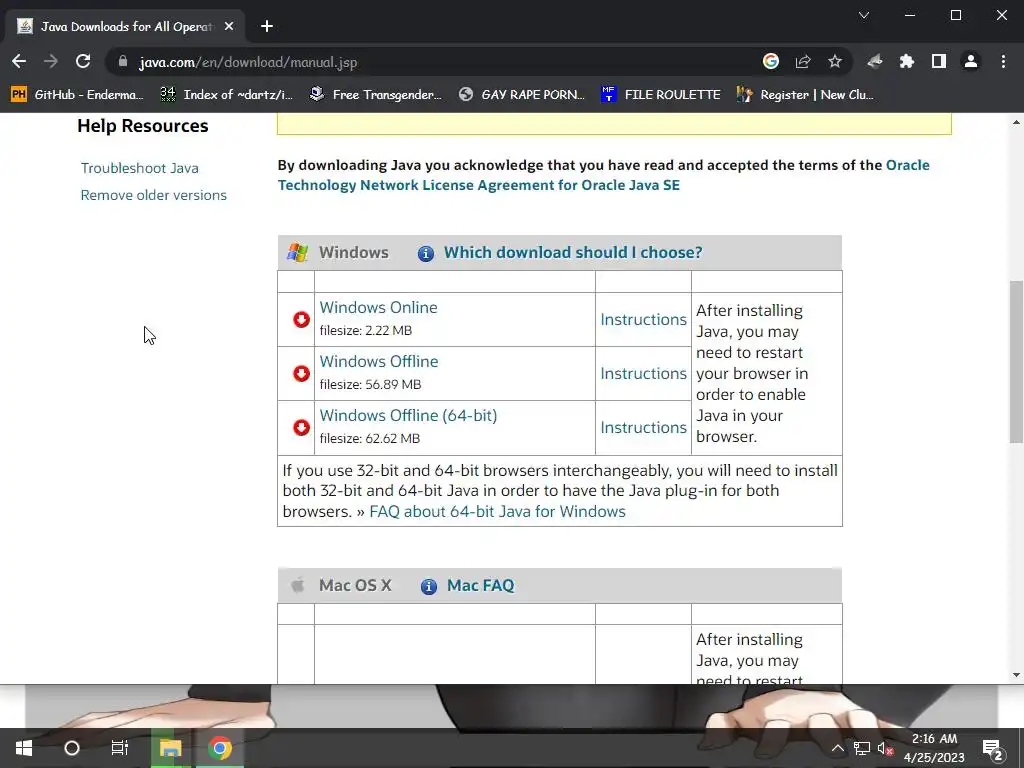The width and height of the screenshot is (1024, 768).
Task: Open the Which download should I choose? link
Action: tap(573, 252)
